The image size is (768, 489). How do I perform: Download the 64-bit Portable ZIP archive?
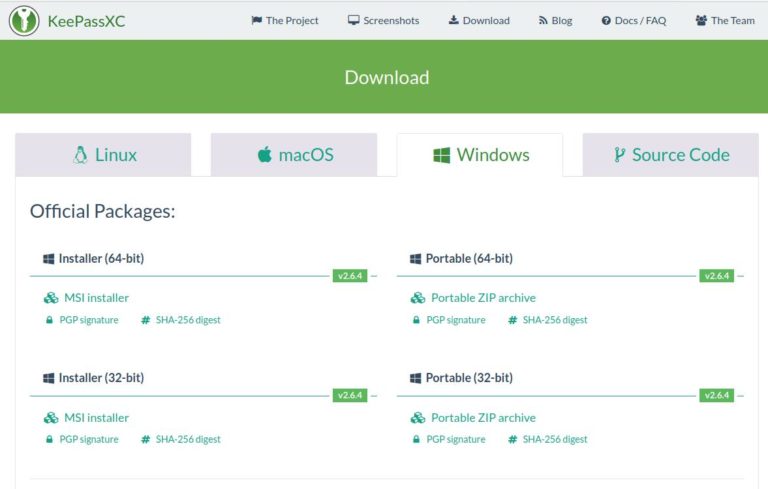(x=483, y=298)
